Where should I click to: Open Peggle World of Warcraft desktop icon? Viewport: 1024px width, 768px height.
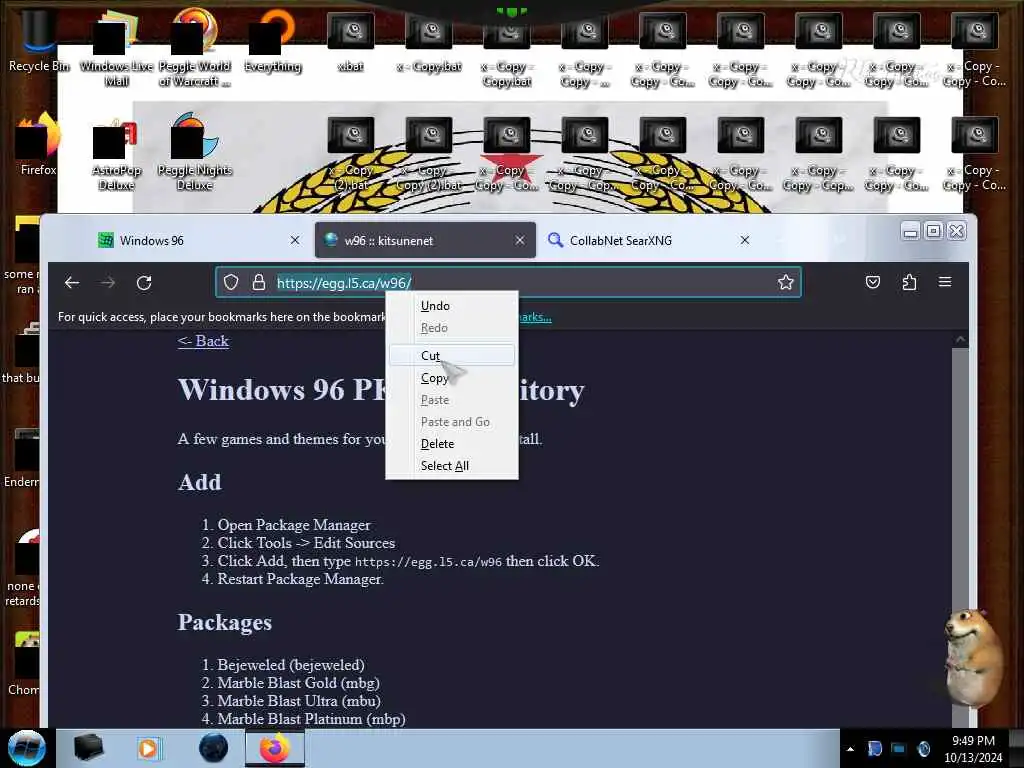[x=194, y=49]
